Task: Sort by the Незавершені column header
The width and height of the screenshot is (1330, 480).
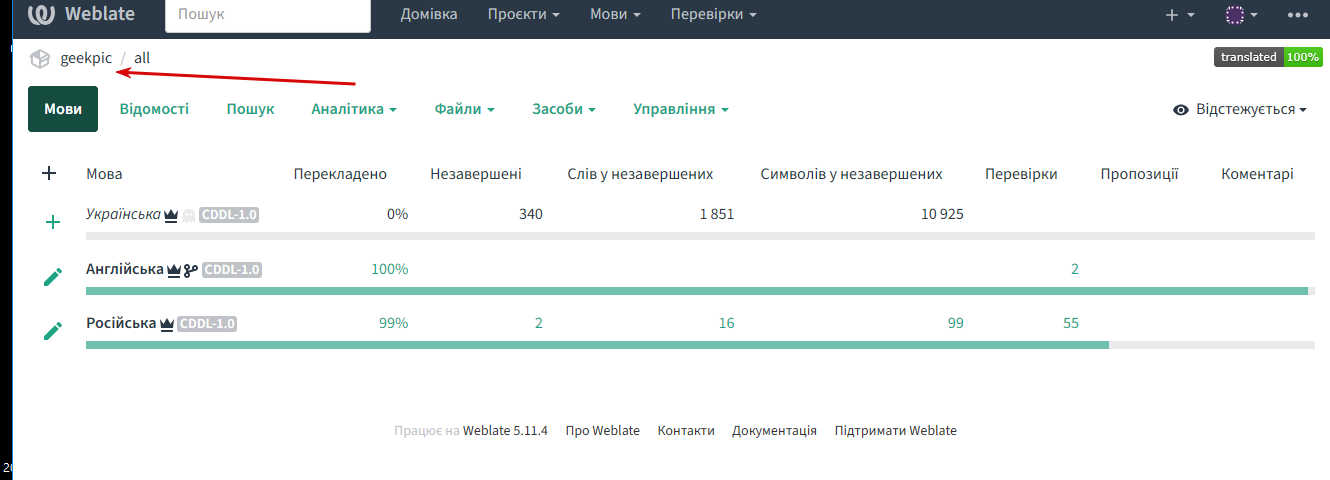Action: click(x=476, y=174)
